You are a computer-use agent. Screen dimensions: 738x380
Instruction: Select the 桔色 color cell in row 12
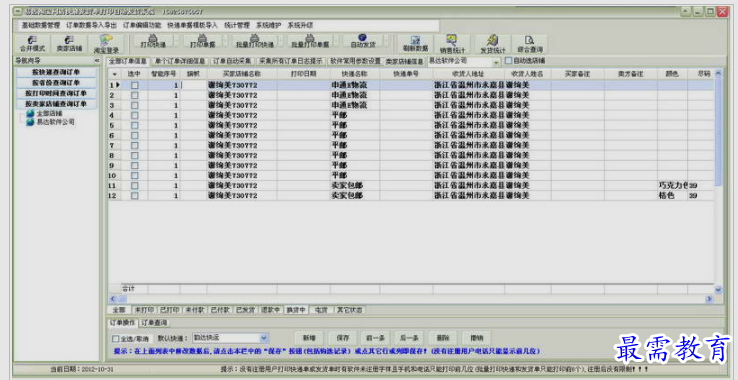pos(673,195)
